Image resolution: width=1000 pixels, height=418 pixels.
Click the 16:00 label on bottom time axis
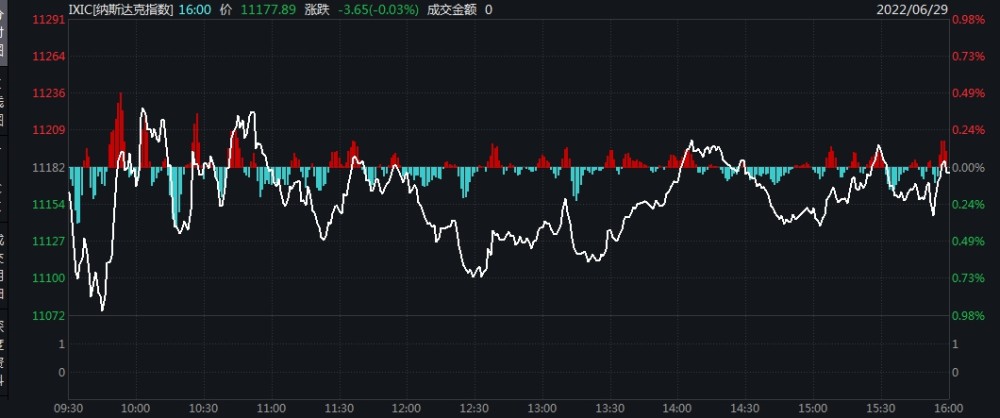tap(946, 408)
